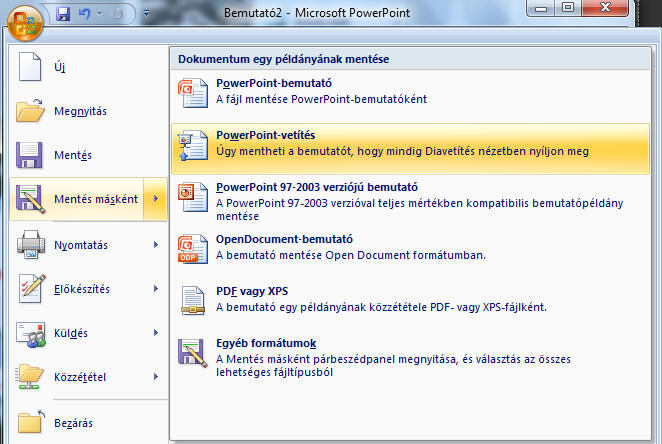Click the text about közzététele PDF- vagy XPS-fájlként

point(381,307)
